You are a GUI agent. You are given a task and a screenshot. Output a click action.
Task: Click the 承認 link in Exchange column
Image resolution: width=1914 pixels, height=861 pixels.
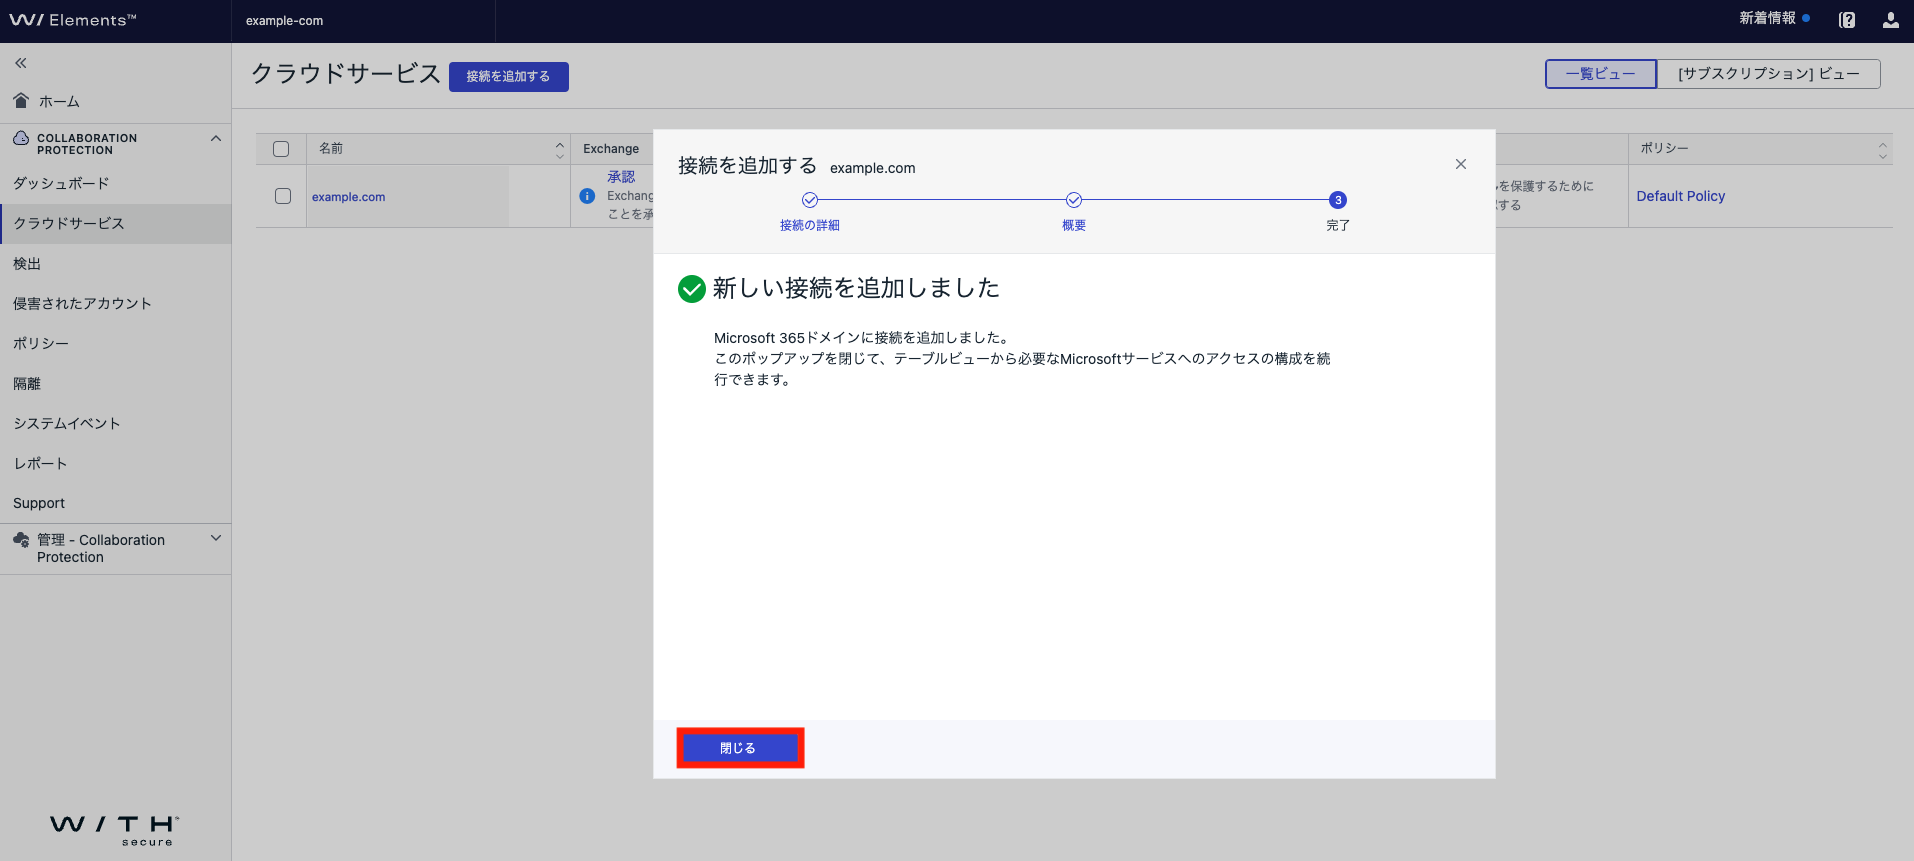coord(621,177)
